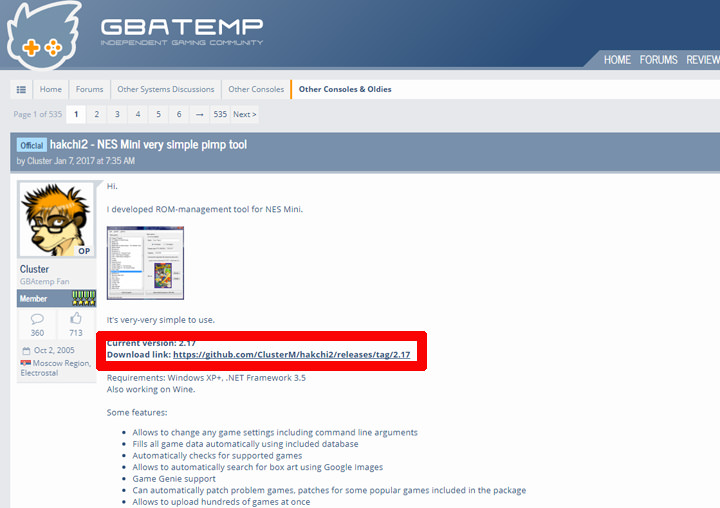The width and height of the screenshot is (720, 508).
Task: Click the Next page button
Action: (x=245, y=114)
